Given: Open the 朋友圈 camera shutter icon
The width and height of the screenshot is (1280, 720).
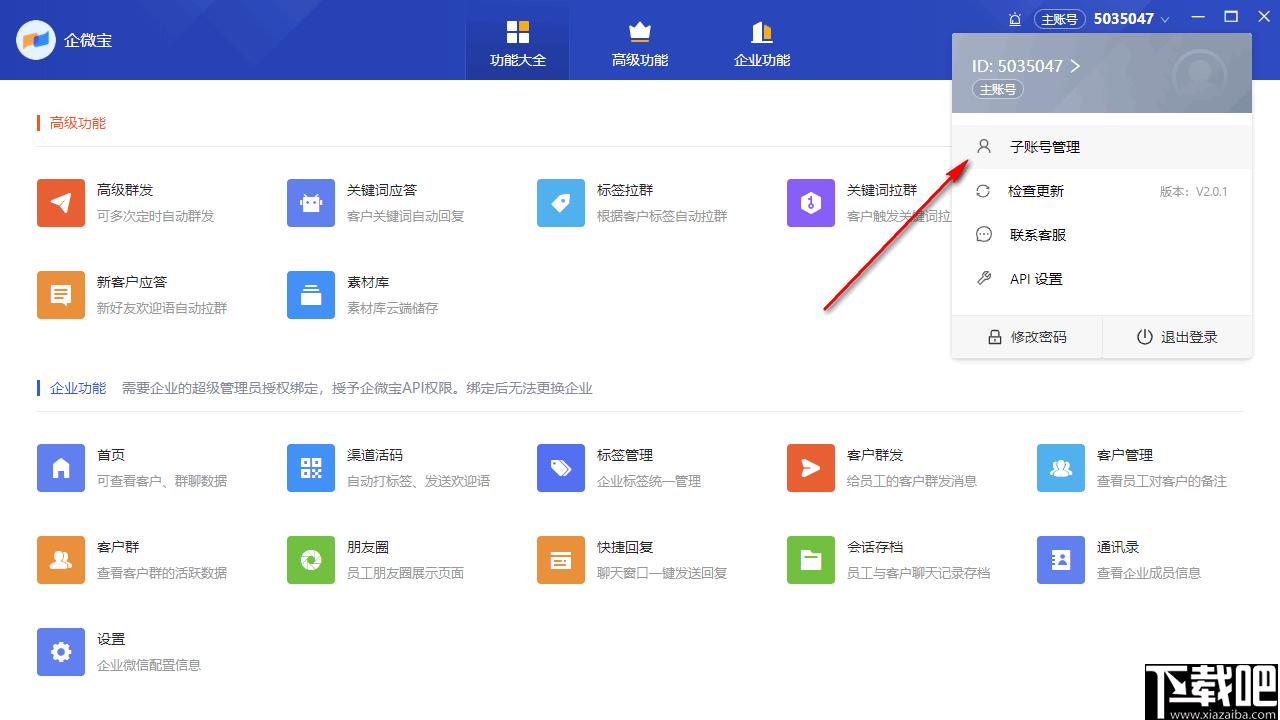Looking at the screenshot, I should click(311, 560).
